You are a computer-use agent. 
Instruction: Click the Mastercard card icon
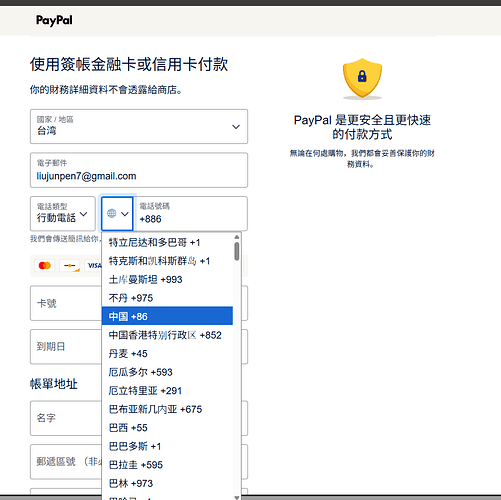[x=45, y=266]
